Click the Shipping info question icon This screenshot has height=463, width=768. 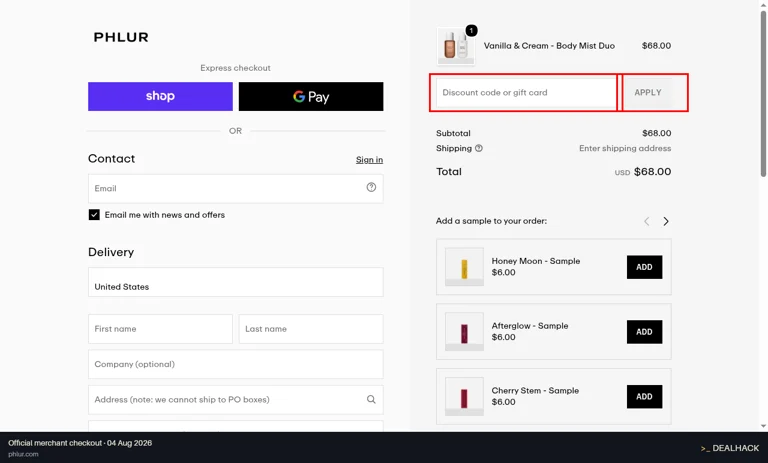click(x=479, y=148)
